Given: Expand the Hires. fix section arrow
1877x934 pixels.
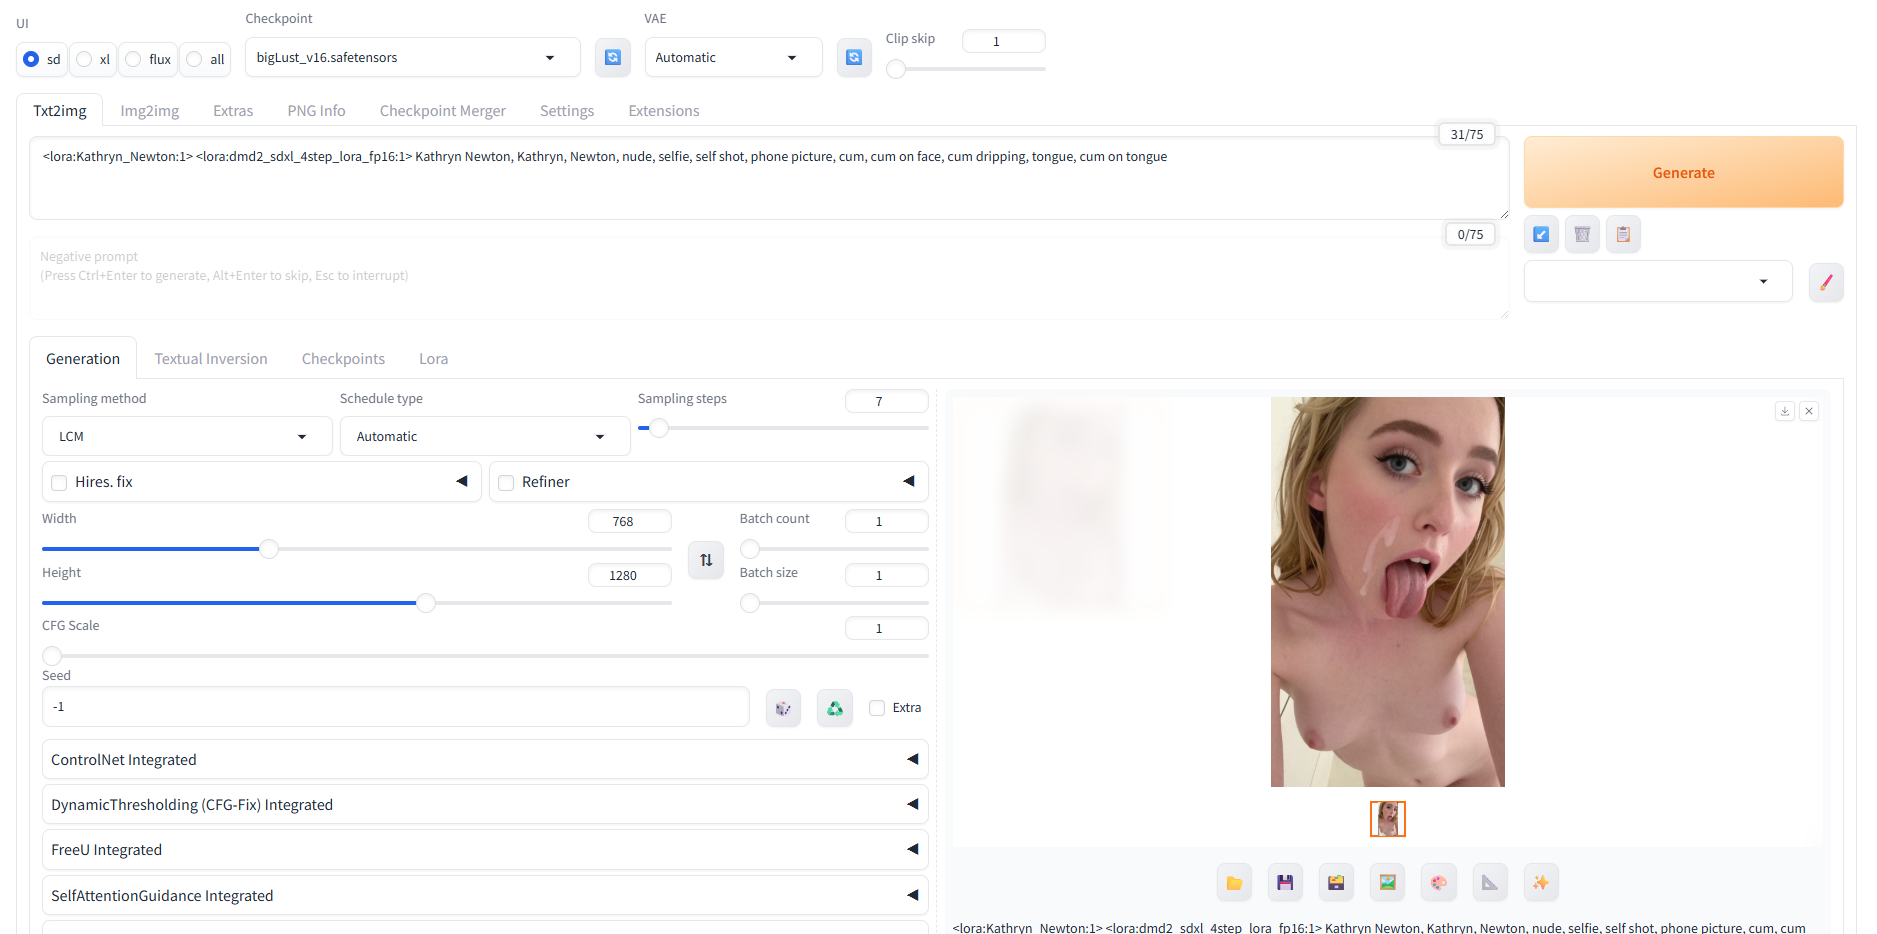Looking at the screenshot, I should click(x=462, y=481).
